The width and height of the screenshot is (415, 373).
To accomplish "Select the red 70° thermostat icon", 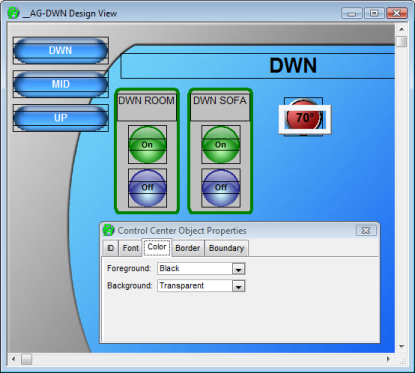I will [x=304, y=117].
